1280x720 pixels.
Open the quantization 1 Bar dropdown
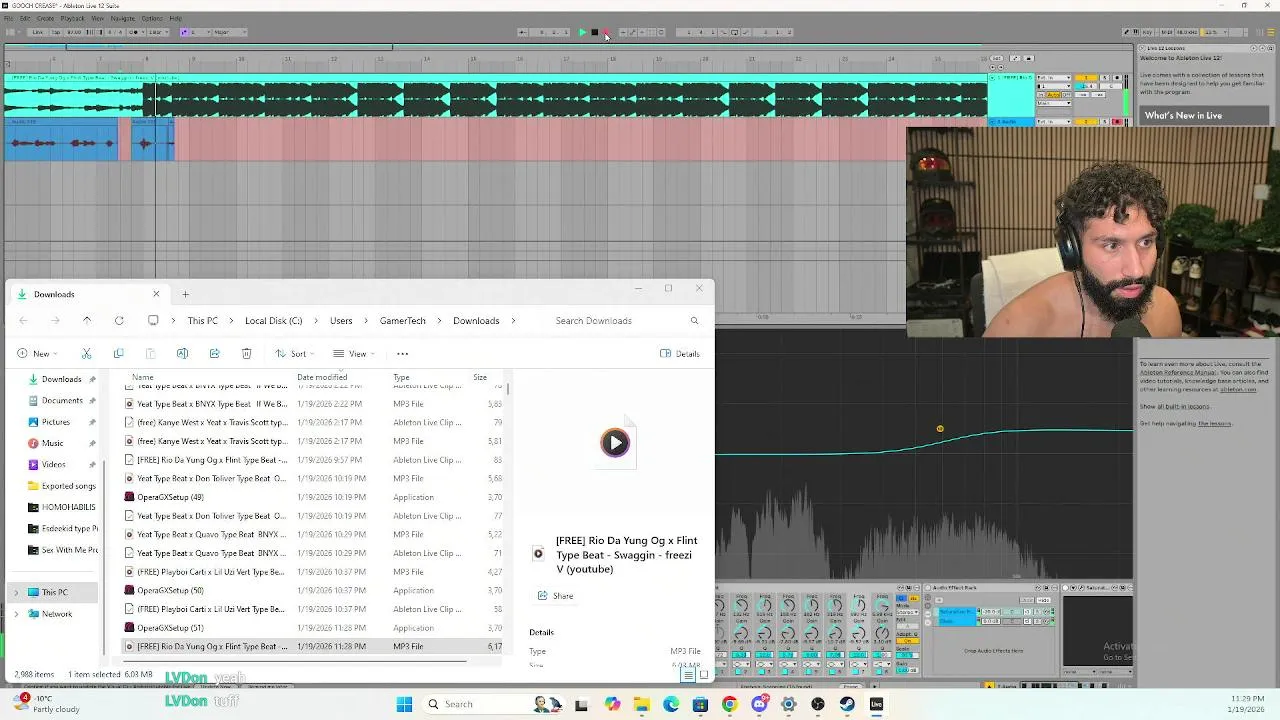(x=158, y=32)
